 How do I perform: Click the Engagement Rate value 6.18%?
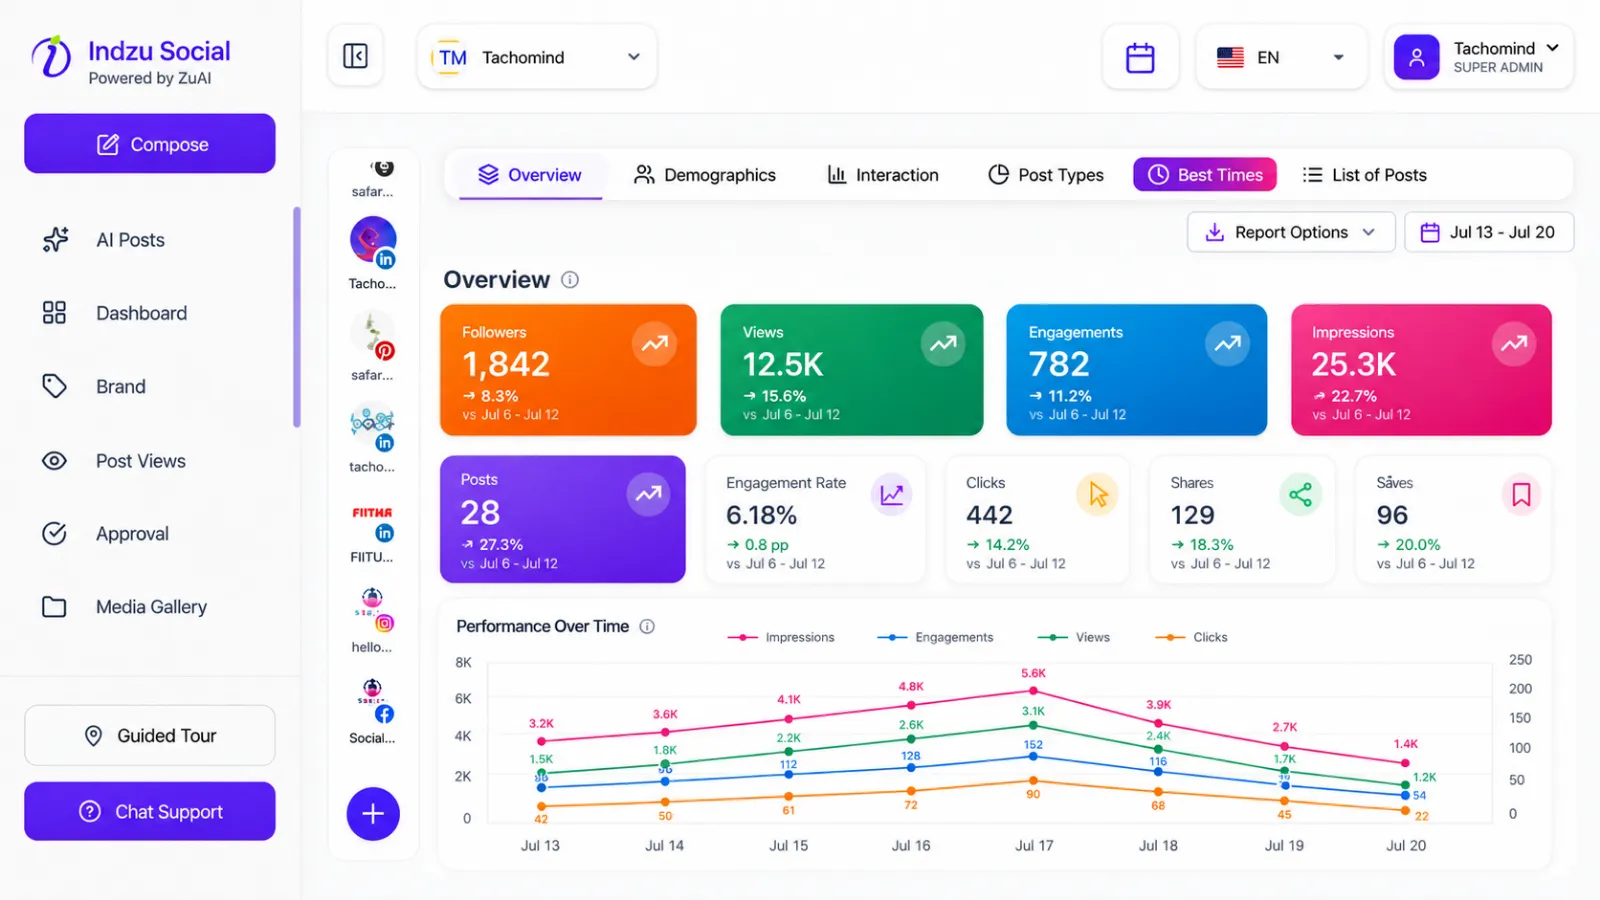tap(762, 515)
